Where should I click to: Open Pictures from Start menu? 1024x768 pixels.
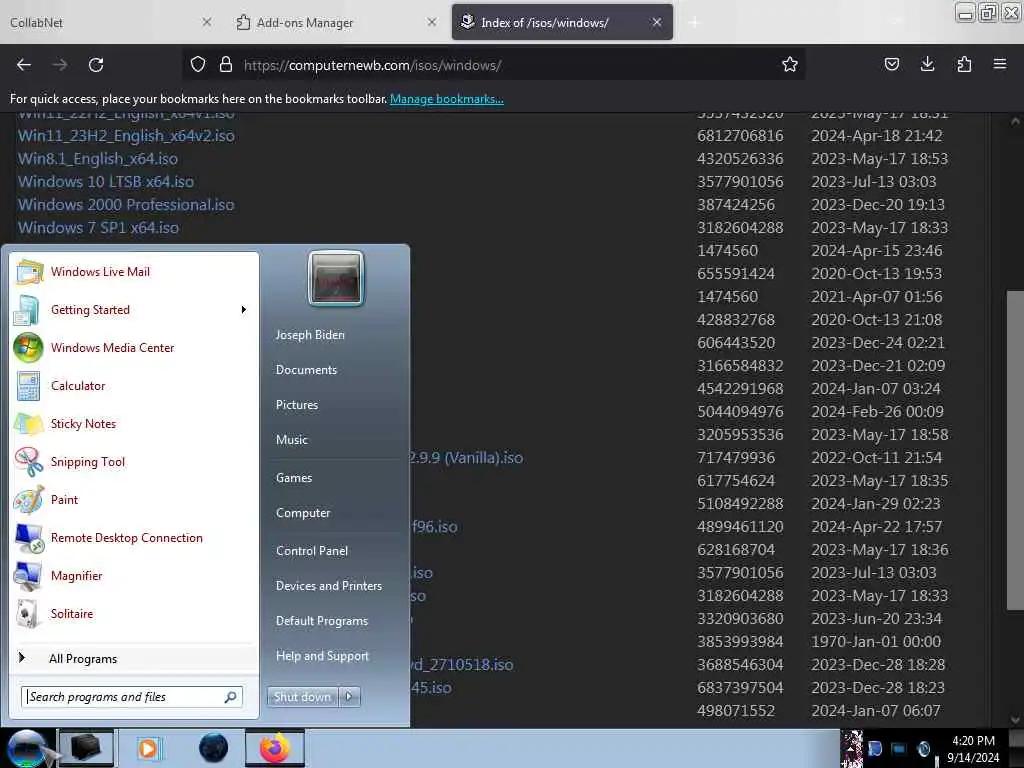coord(297,405)
